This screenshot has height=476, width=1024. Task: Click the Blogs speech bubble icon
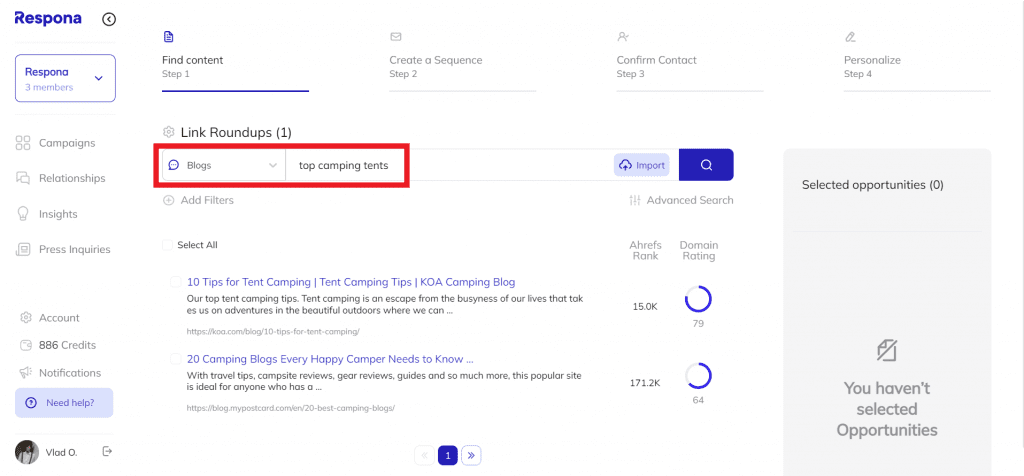point(174,165)
